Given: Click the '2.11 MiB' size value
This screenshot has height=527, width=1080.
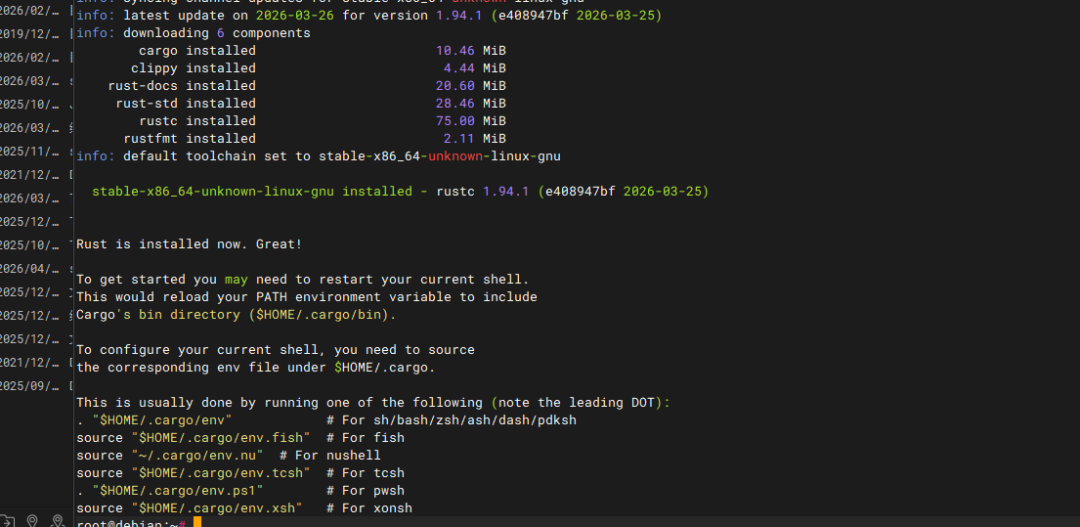Looking at the screenshot, I should pos(475,138).
